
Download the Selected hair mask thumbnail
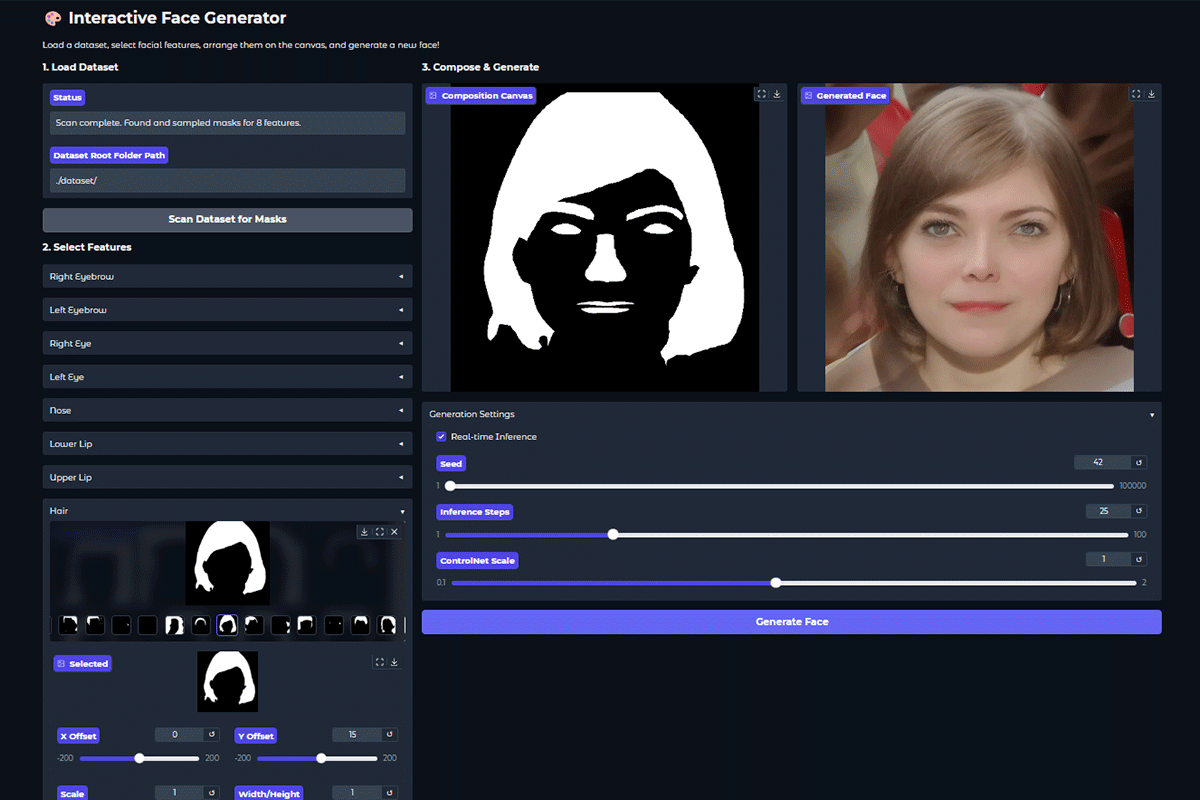tap(393, 662)
